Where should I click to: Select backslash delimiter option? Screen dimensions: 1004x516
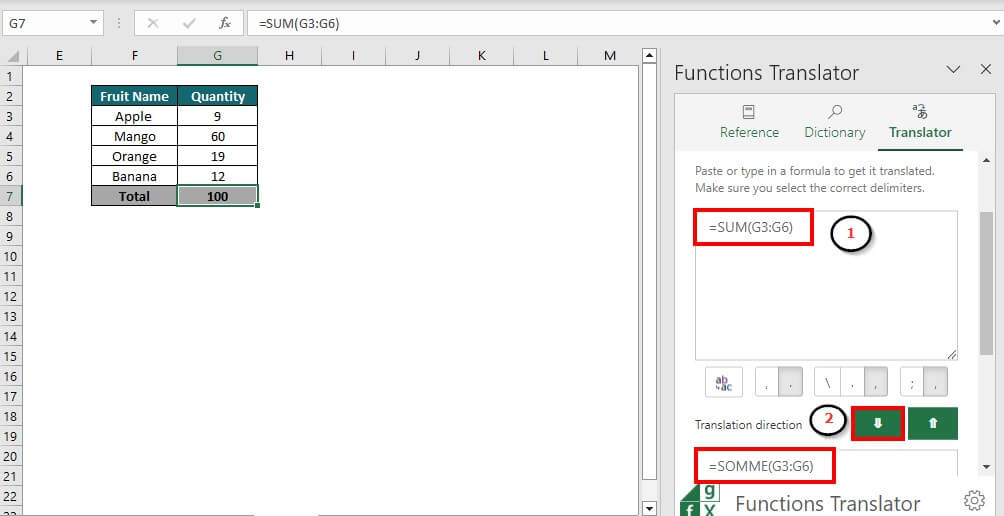coord(827,382)
